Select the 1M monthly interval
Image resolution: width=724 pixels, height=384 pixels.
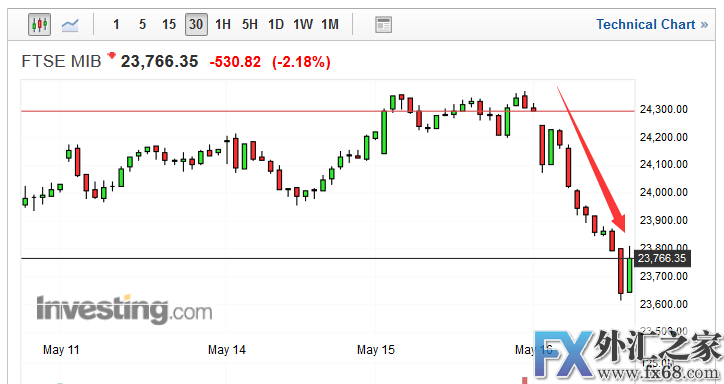point(330,24)
